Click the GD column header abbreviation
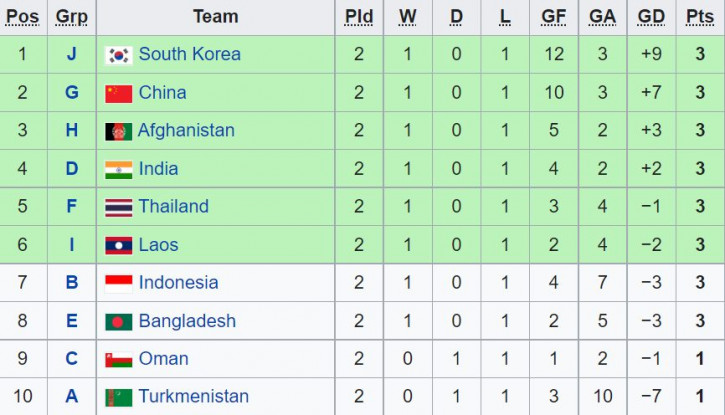Screen dimensions: 725x415 [651, 16]
